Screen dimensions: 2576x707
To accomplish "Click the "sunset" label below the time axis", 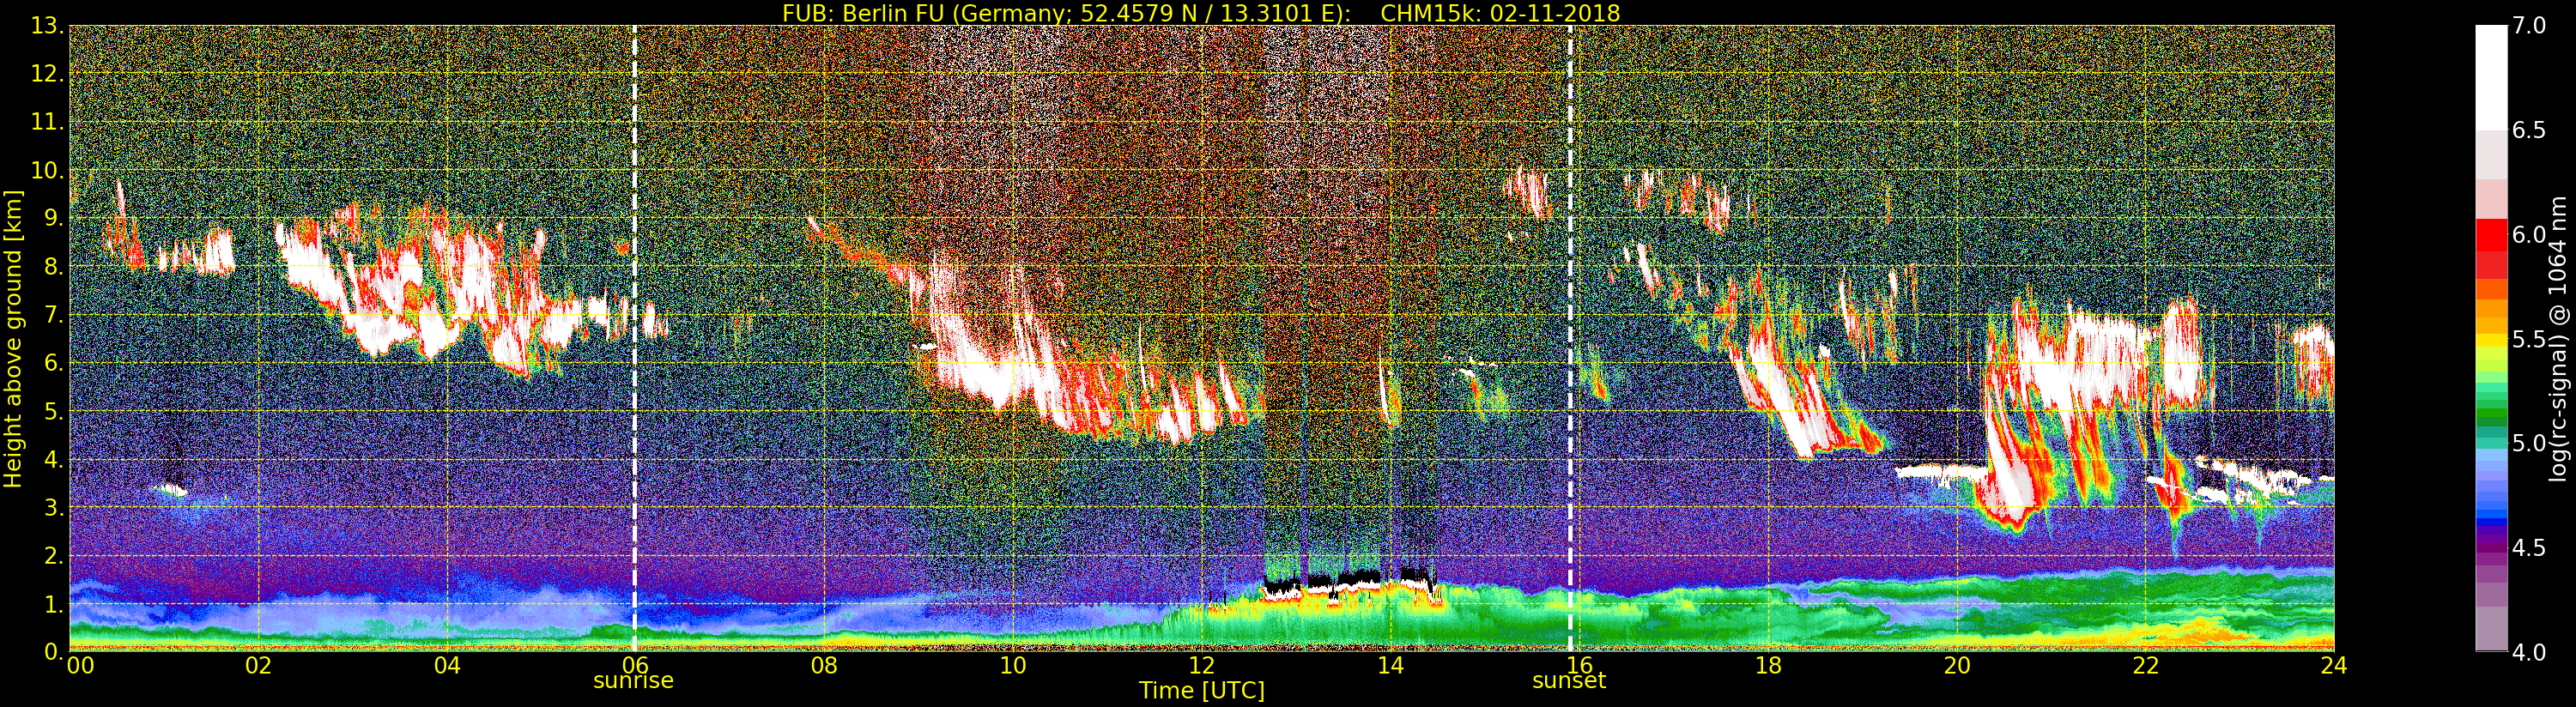I will pos(1569,681).
